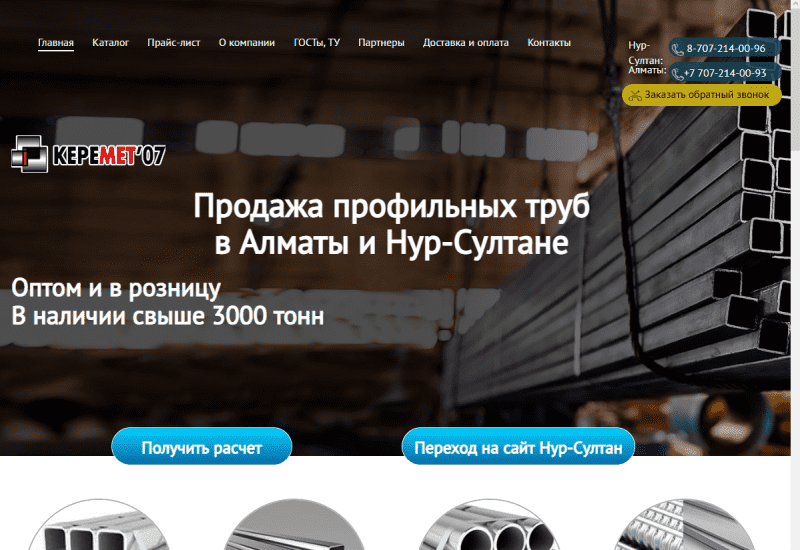
Task: Click the Нур-Султан: city label
Action: point(645,53)
